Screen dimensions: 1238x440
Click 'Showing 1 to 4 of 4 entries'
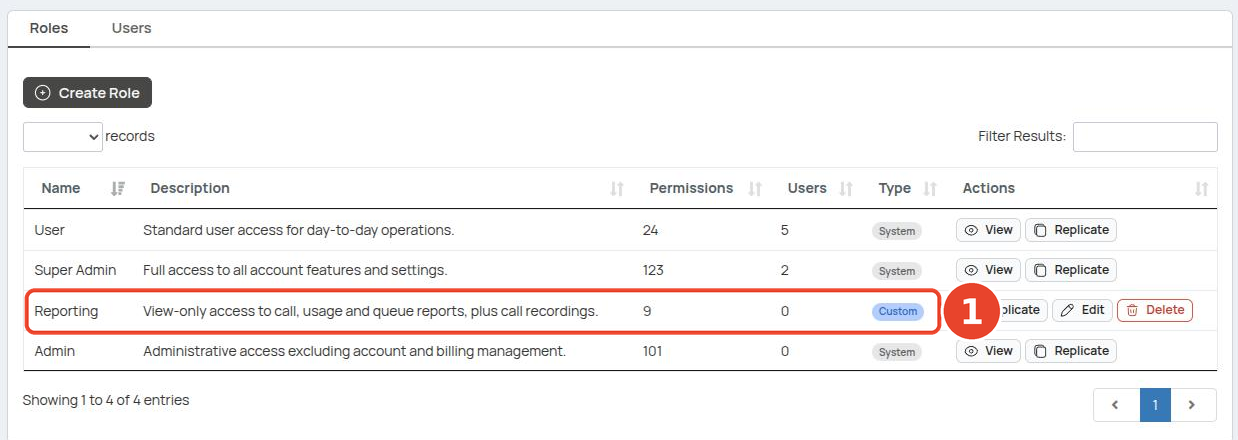[x=106, y=400]
